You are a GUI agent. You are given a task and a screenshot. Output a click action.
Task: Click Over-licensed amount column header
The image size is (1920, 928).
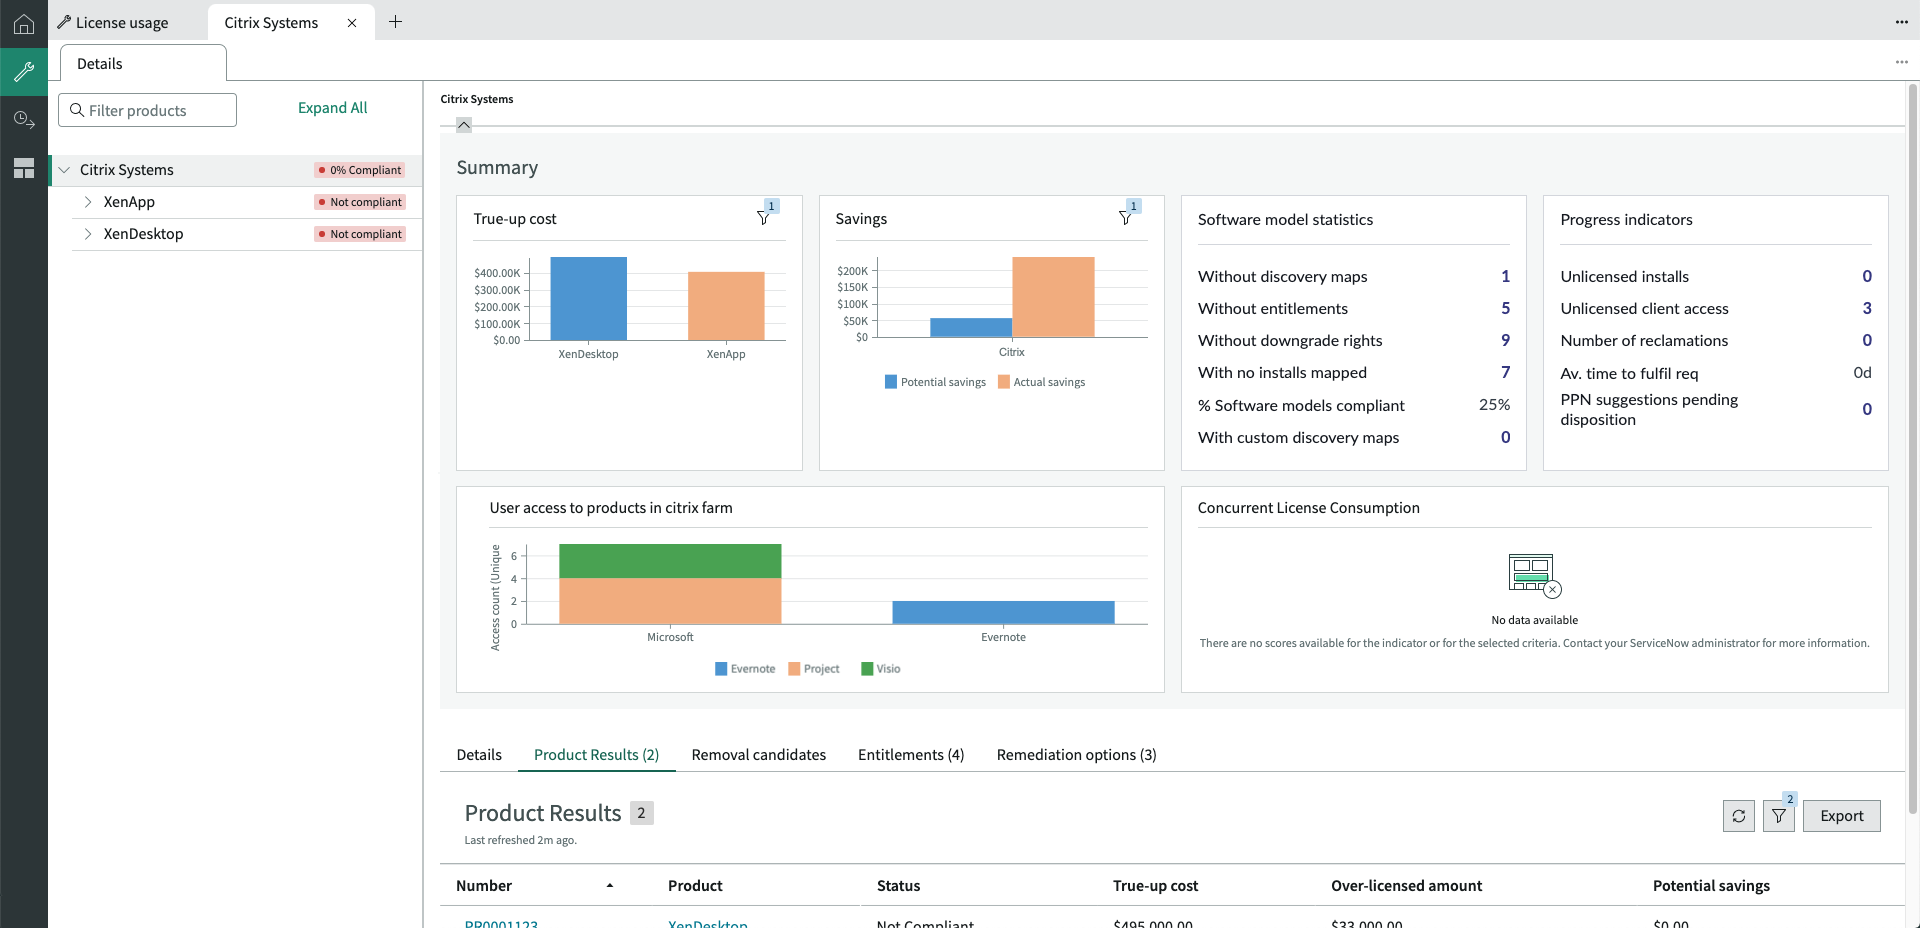(1406, 886)
